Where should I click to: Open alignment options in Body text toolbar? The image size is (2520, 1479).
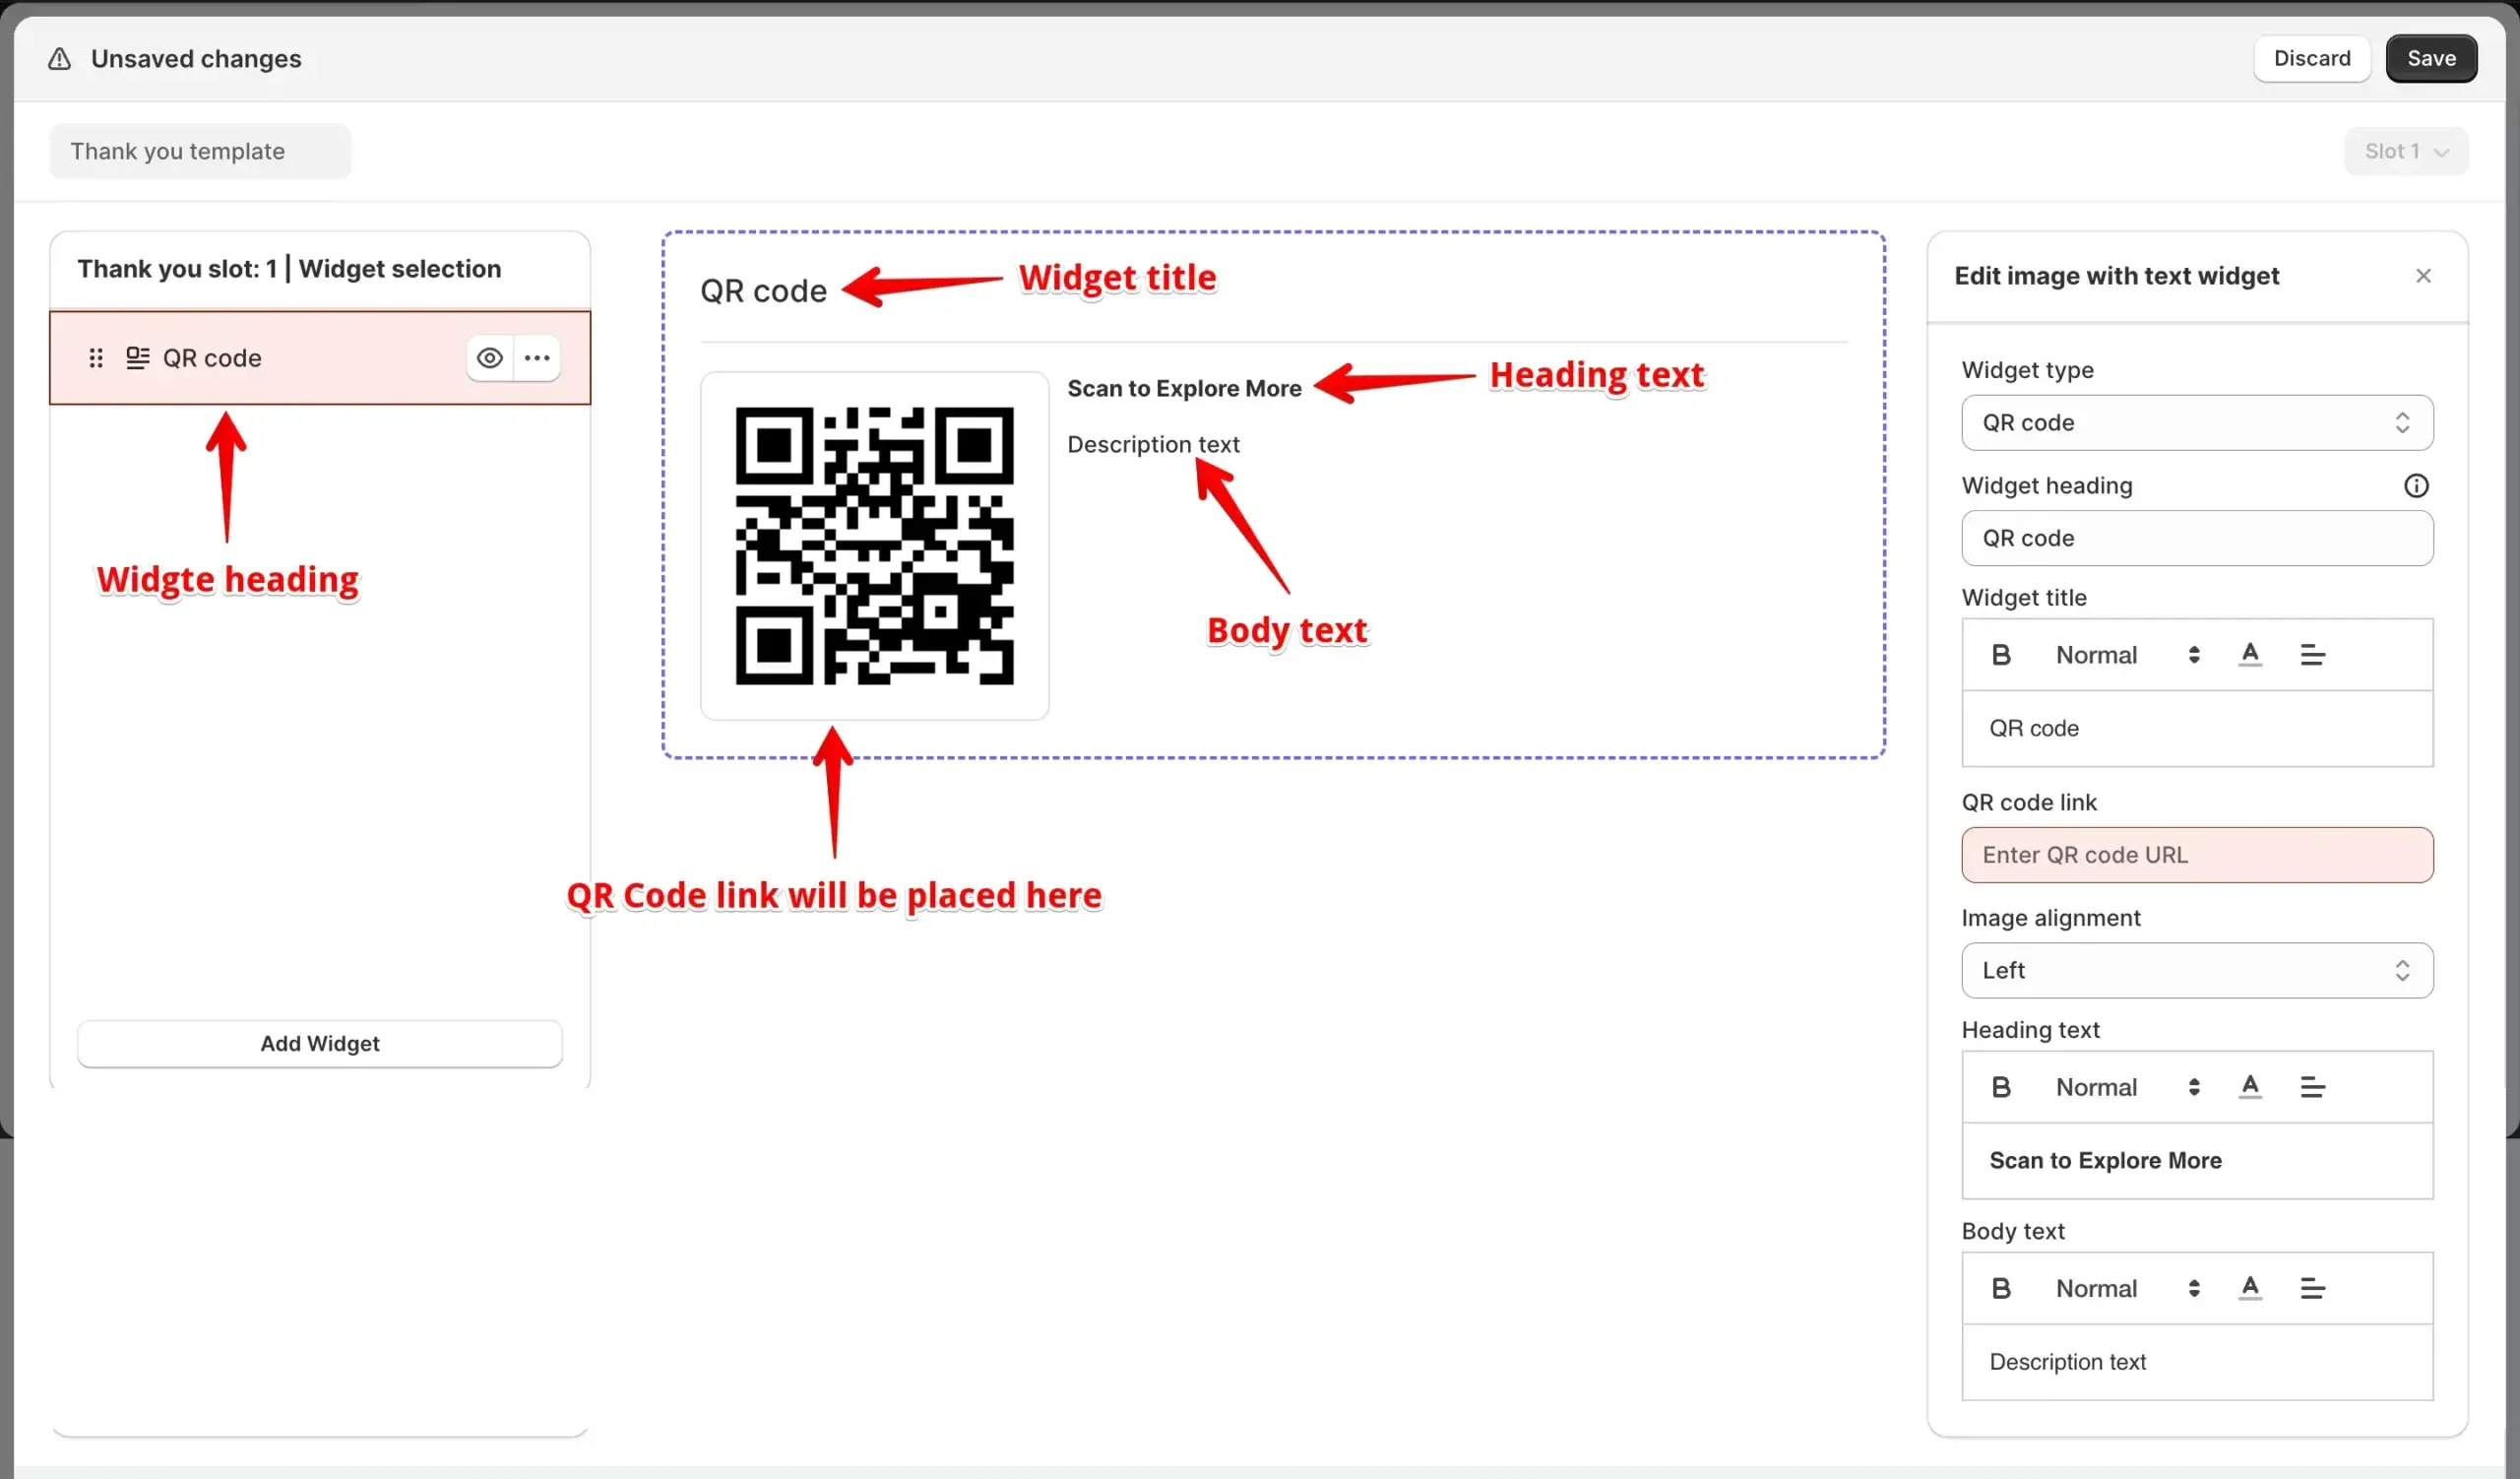click(x=2313, y=1289)
